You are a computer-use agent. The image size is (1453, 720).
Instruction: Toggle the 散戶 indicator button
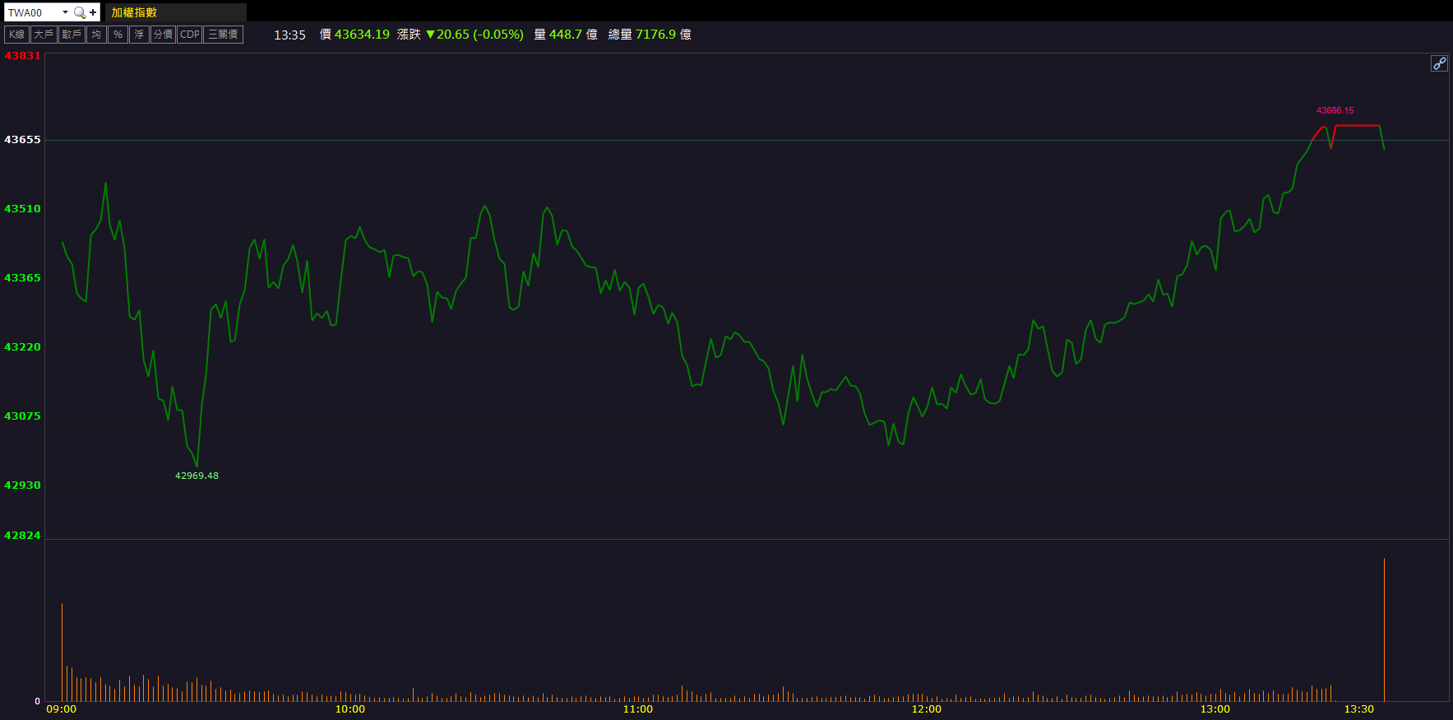(x=71, y=34)
